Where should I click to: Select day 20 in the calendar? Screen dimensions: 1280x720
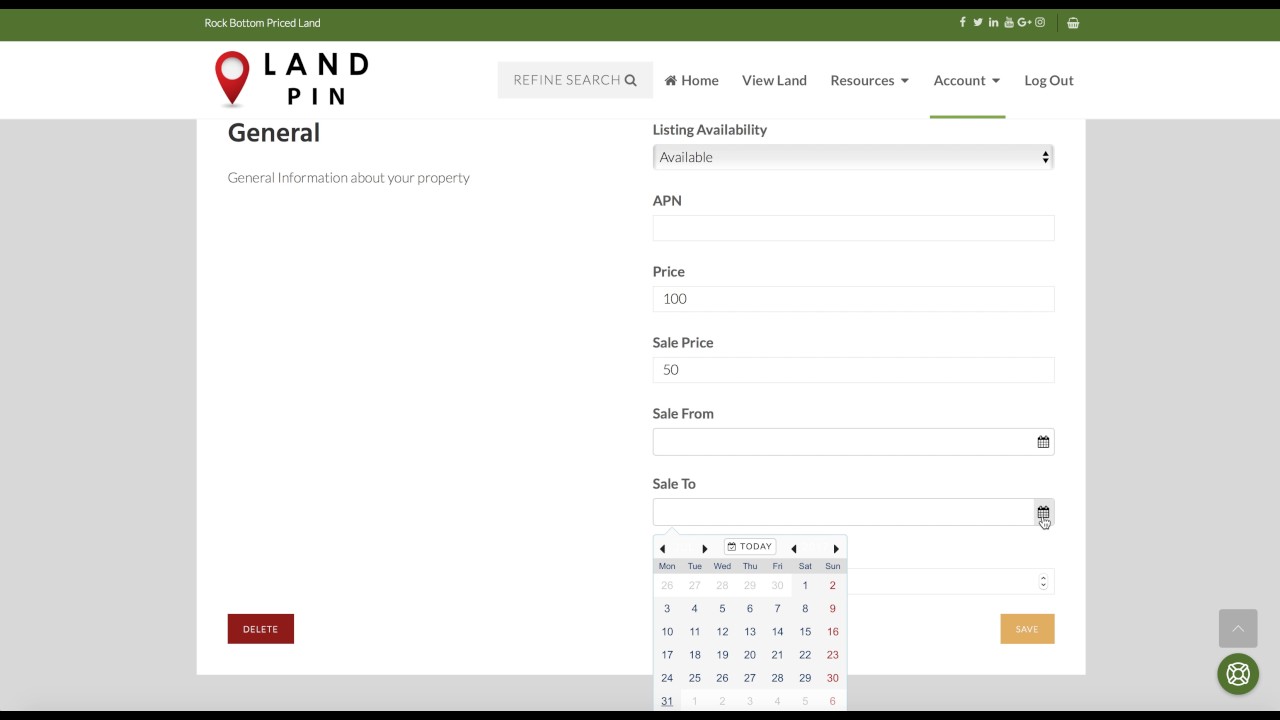tap(750, 655)
